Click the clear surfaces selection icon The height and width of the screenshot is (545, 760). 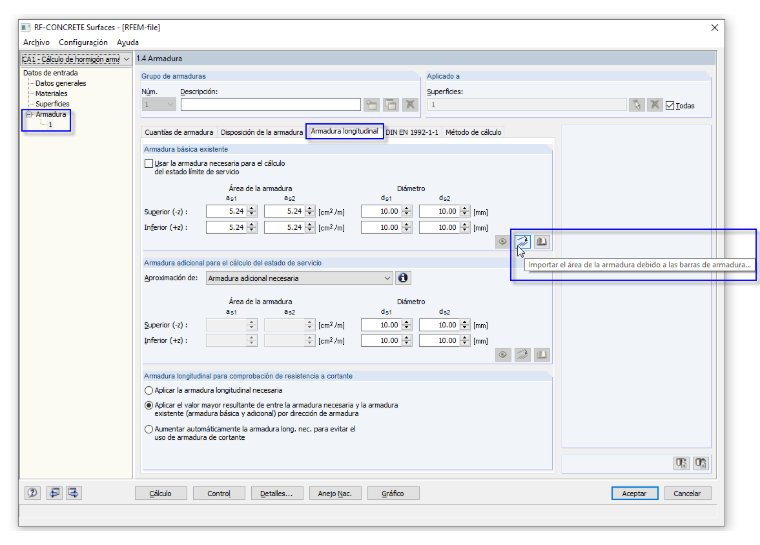coord(654,105)
